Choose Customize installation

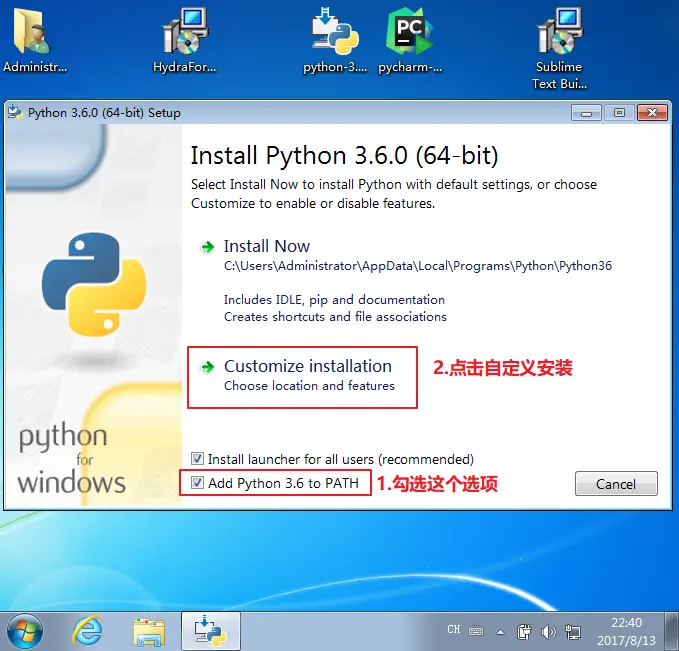[x=308, y=366]
